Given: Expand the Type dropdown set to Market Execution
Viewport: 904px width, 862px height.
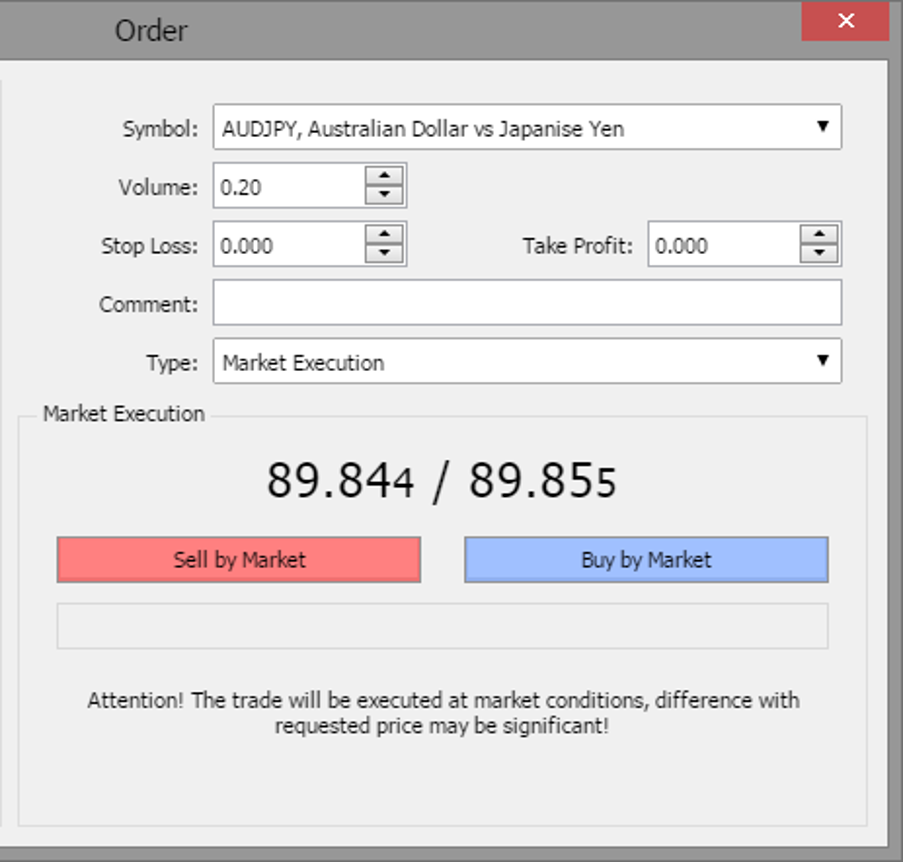Looking at the screenshot, I should (526, 362).
